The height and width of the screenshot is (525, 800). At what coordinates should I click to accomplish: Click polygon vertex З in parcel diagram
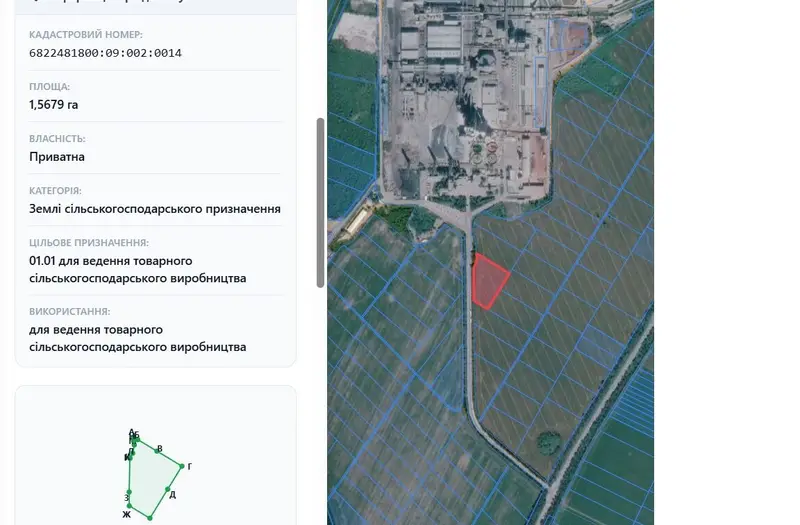pos(129,492)
